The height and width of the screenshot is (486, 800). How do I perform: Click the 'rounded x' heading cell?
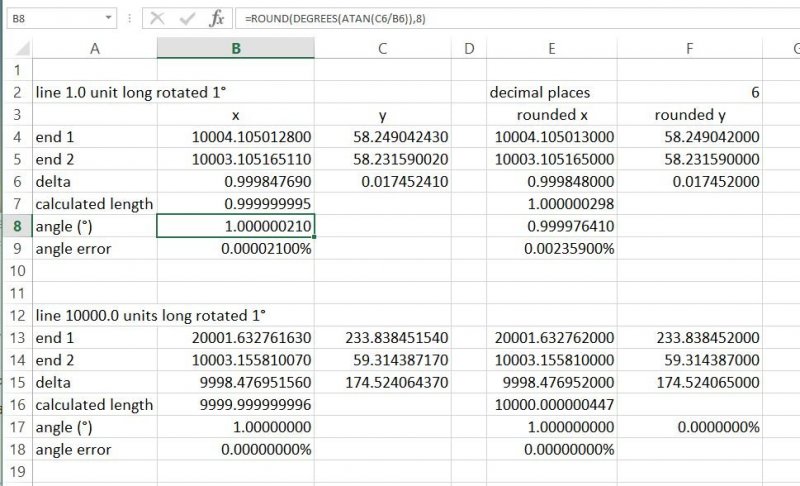[552, 115]
